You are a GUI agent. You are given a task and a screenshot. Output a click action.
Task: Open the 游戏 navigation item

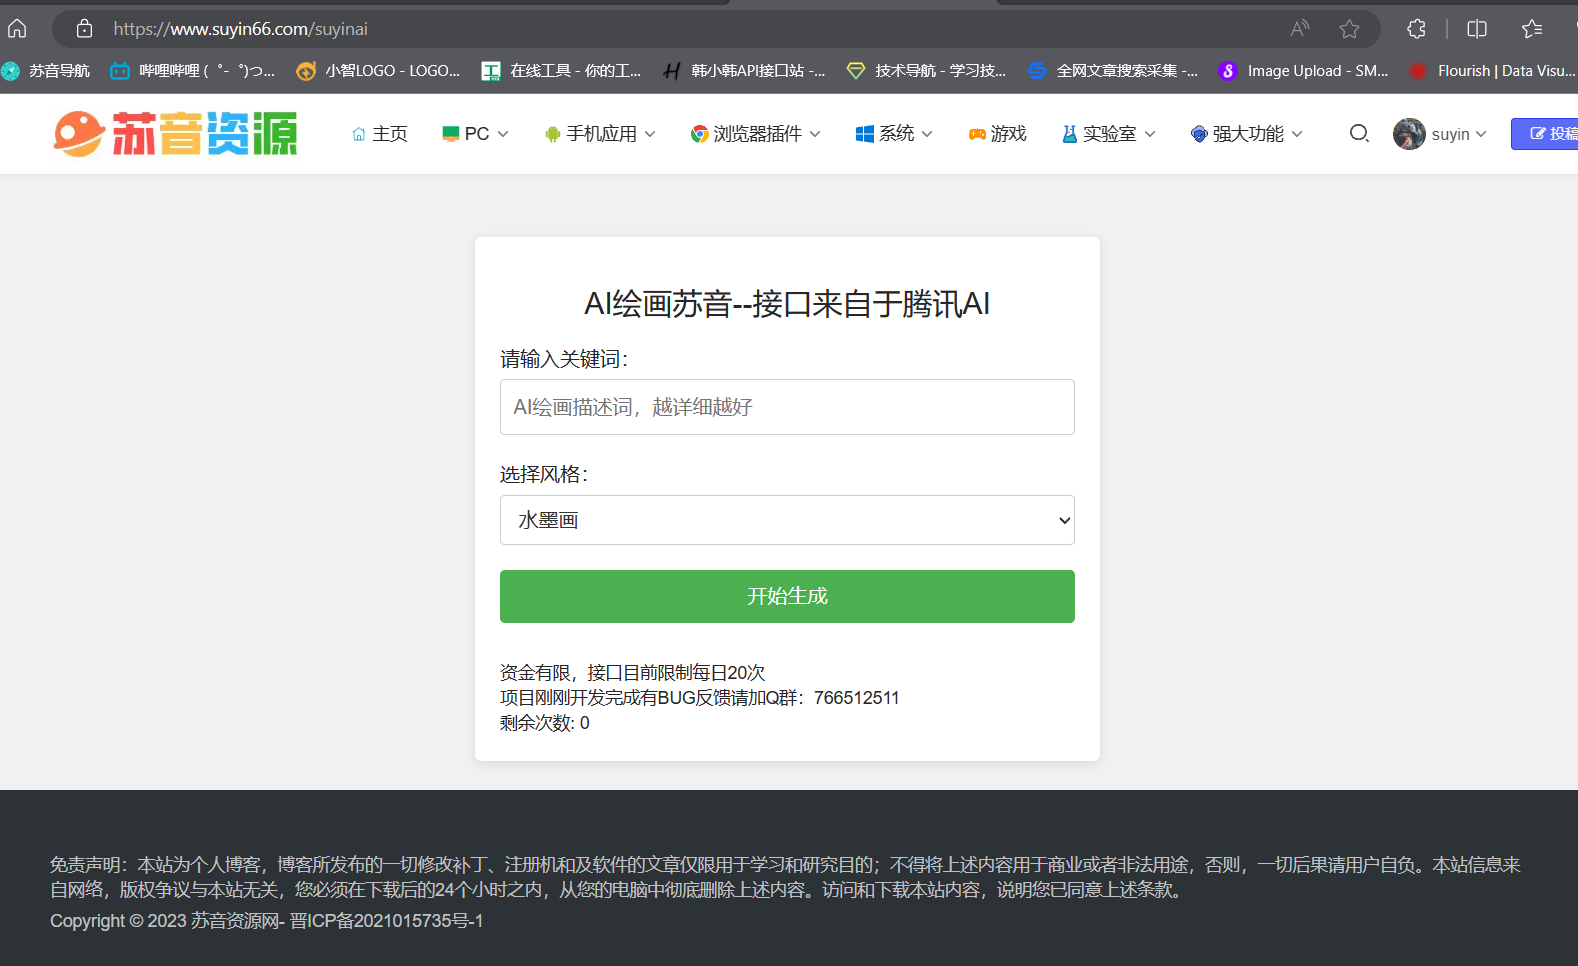[998, 133]
